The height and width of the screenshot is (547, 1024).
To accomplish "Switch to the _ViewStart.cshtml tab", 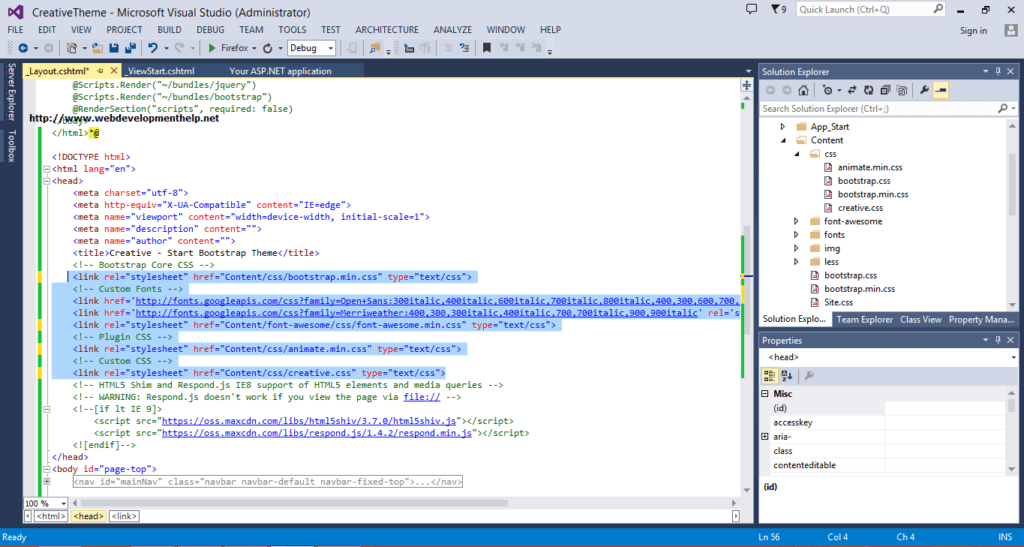I will (x=161, y=71).
